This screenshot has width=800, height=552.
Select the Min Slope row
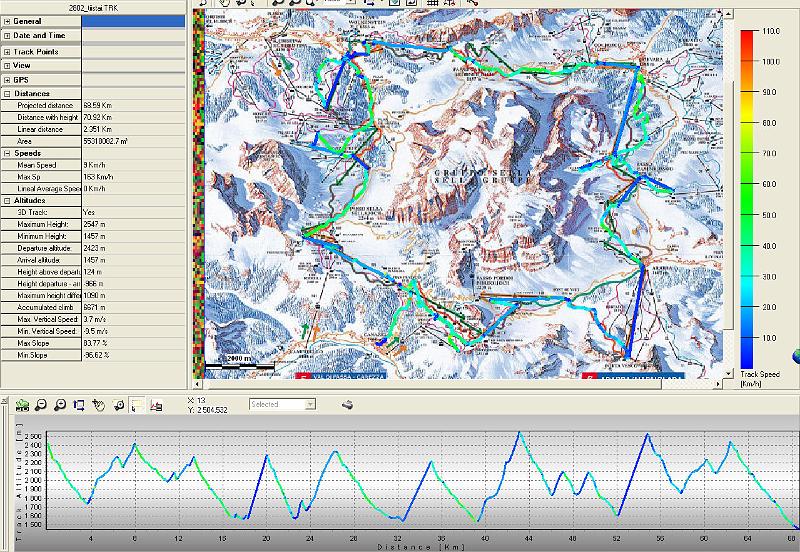(93, 355)
